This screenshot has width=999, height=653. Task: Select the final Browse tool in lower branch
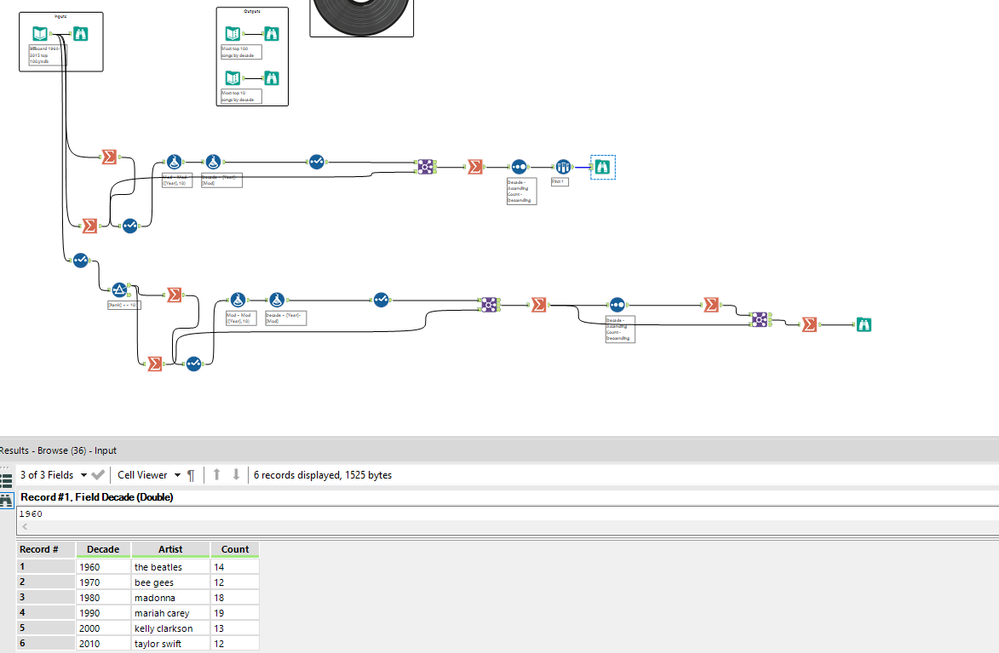click(863, 324)
